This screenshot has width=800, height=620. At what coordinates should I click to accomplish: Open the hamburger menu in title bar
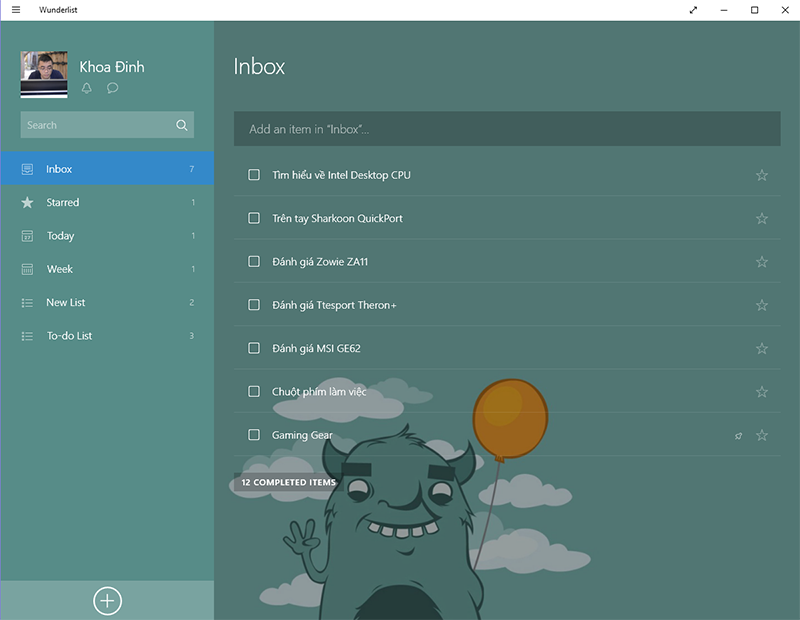point(16,10)
